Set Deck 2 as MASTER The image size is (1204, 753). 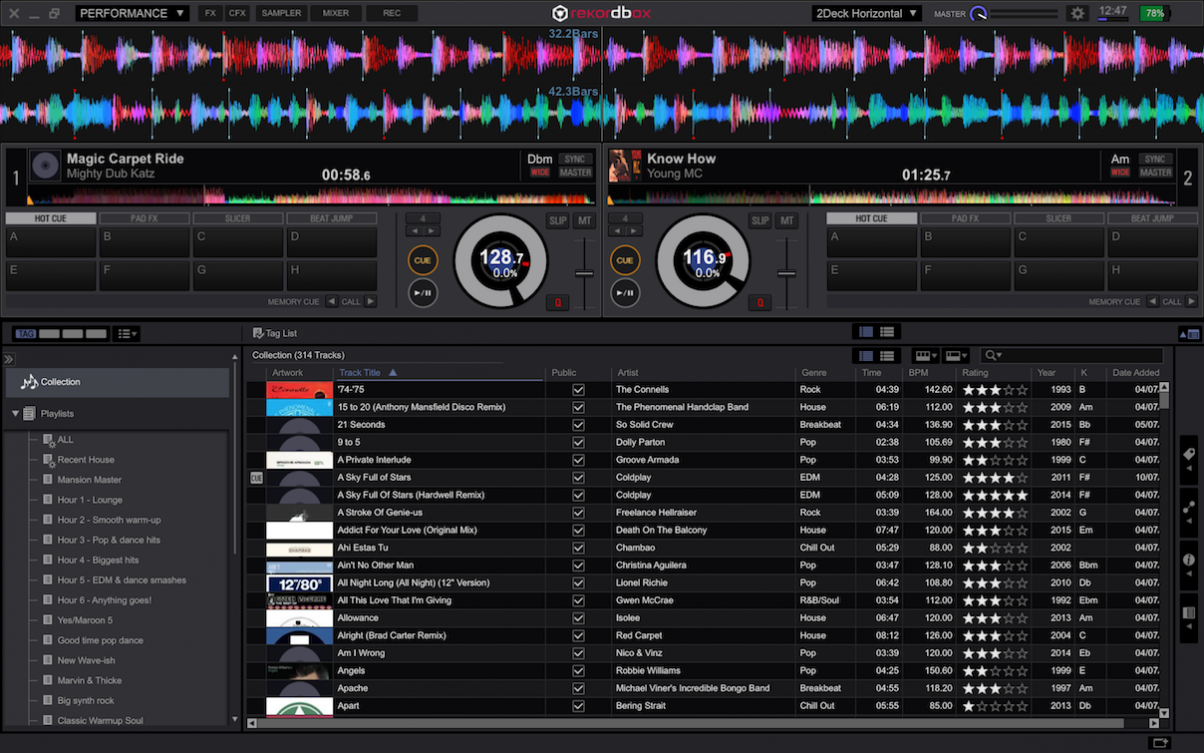coord(1155,172)
